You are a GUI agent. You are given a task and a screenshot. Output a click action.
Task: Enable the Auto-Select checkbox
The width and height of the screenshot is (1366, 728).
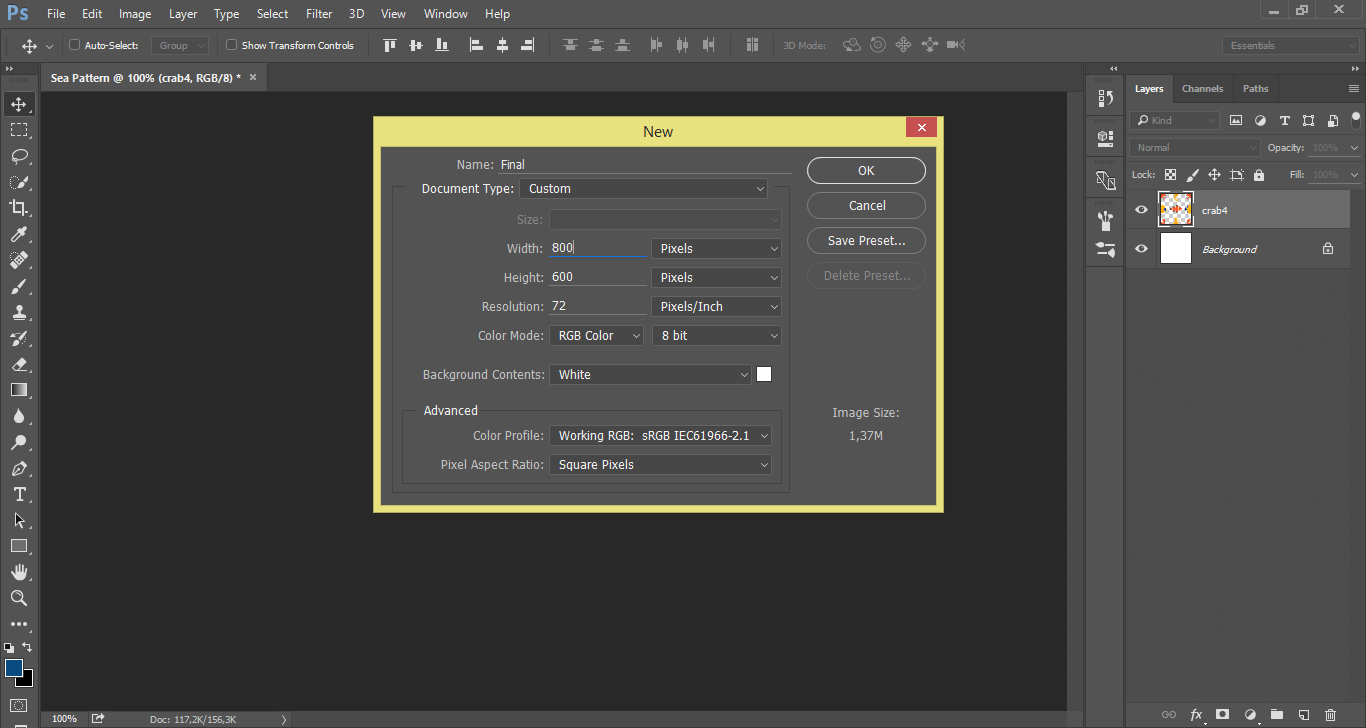(x=75, y=44)
